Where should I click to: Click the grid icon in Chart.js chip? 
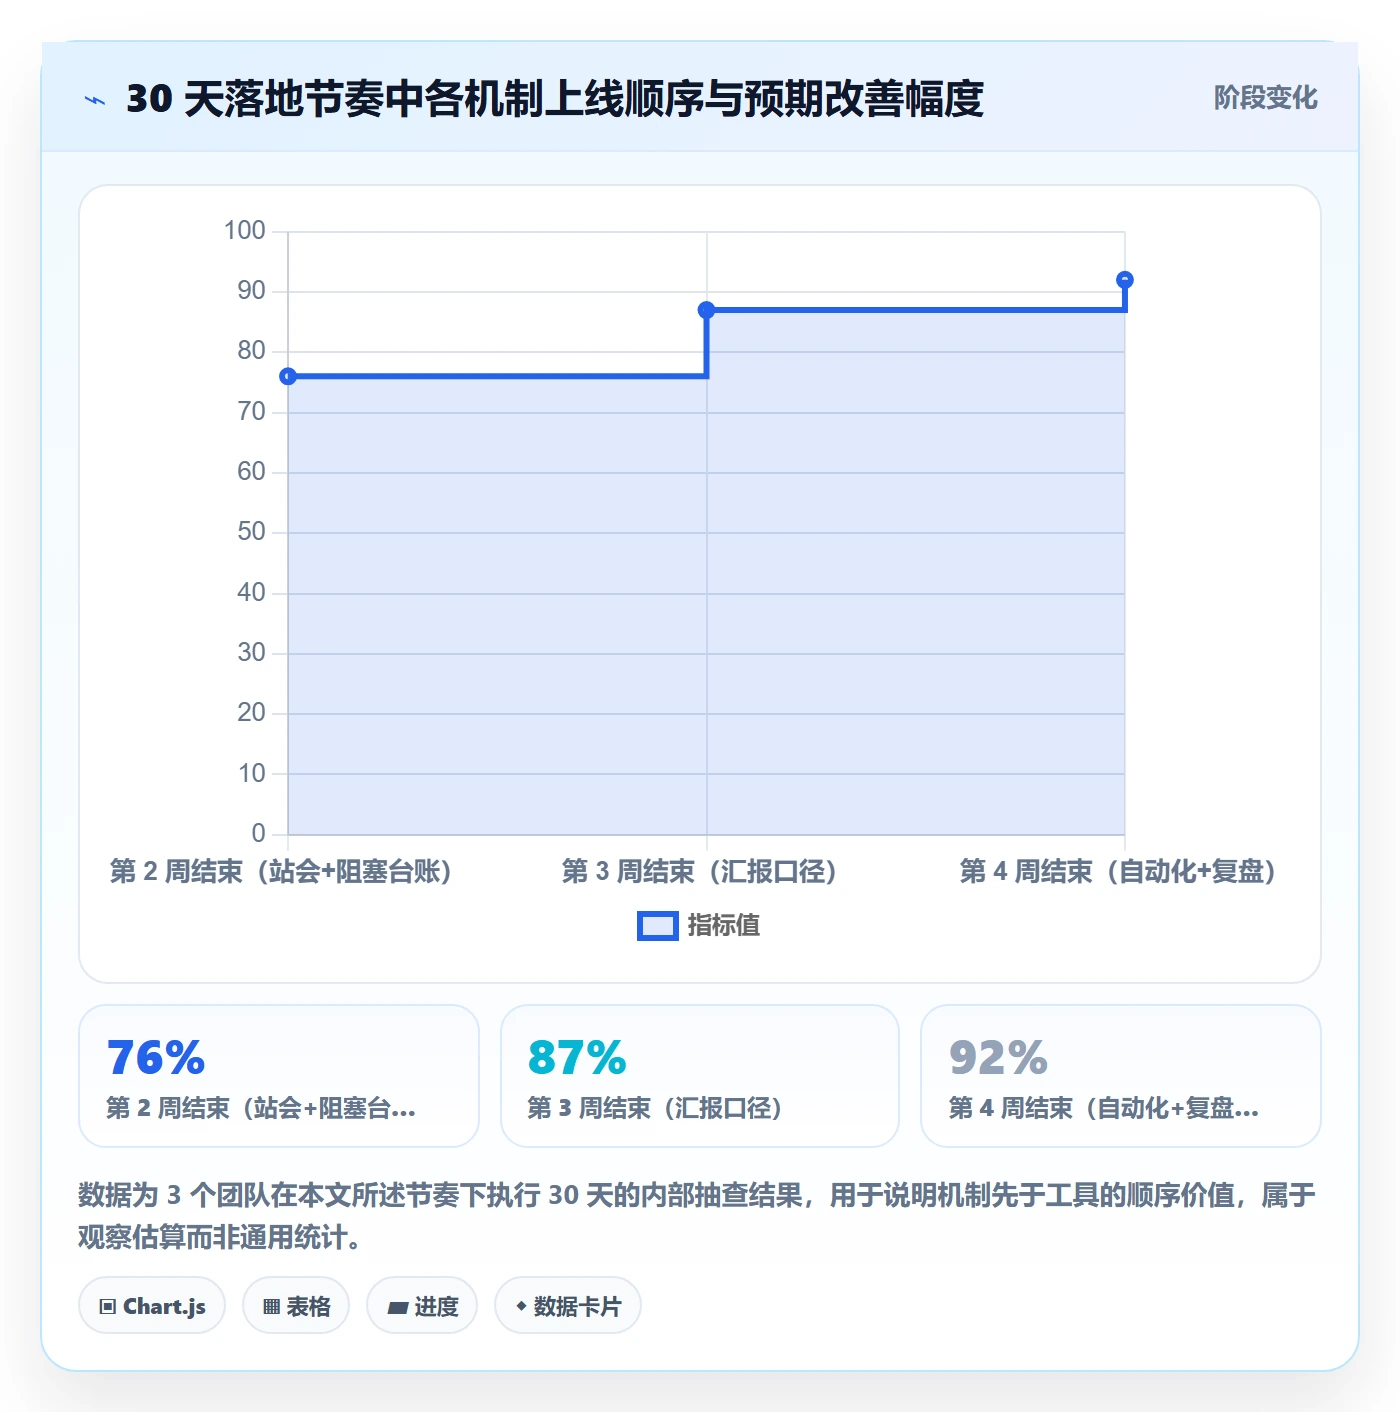click(108, 1306)
